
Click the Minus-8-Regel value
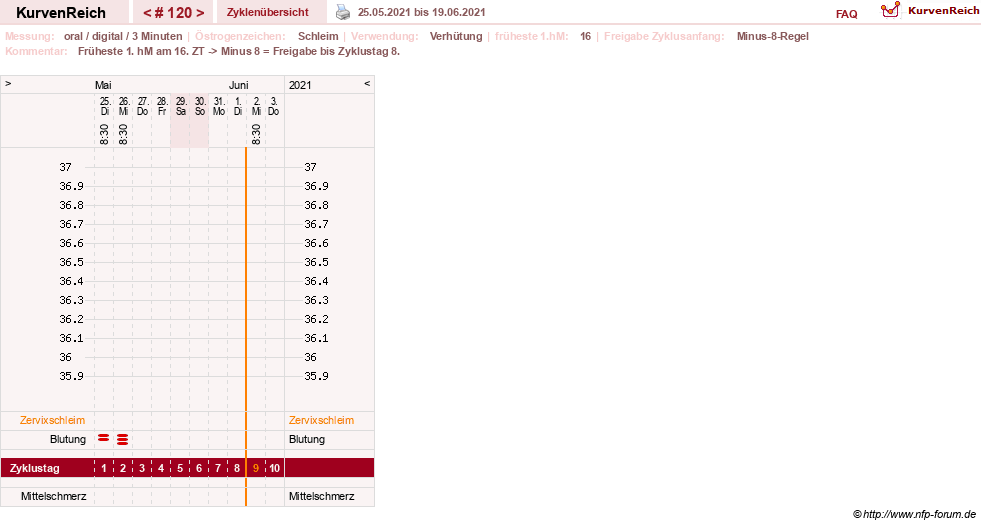pyautogui.click(x=773, y=36)
